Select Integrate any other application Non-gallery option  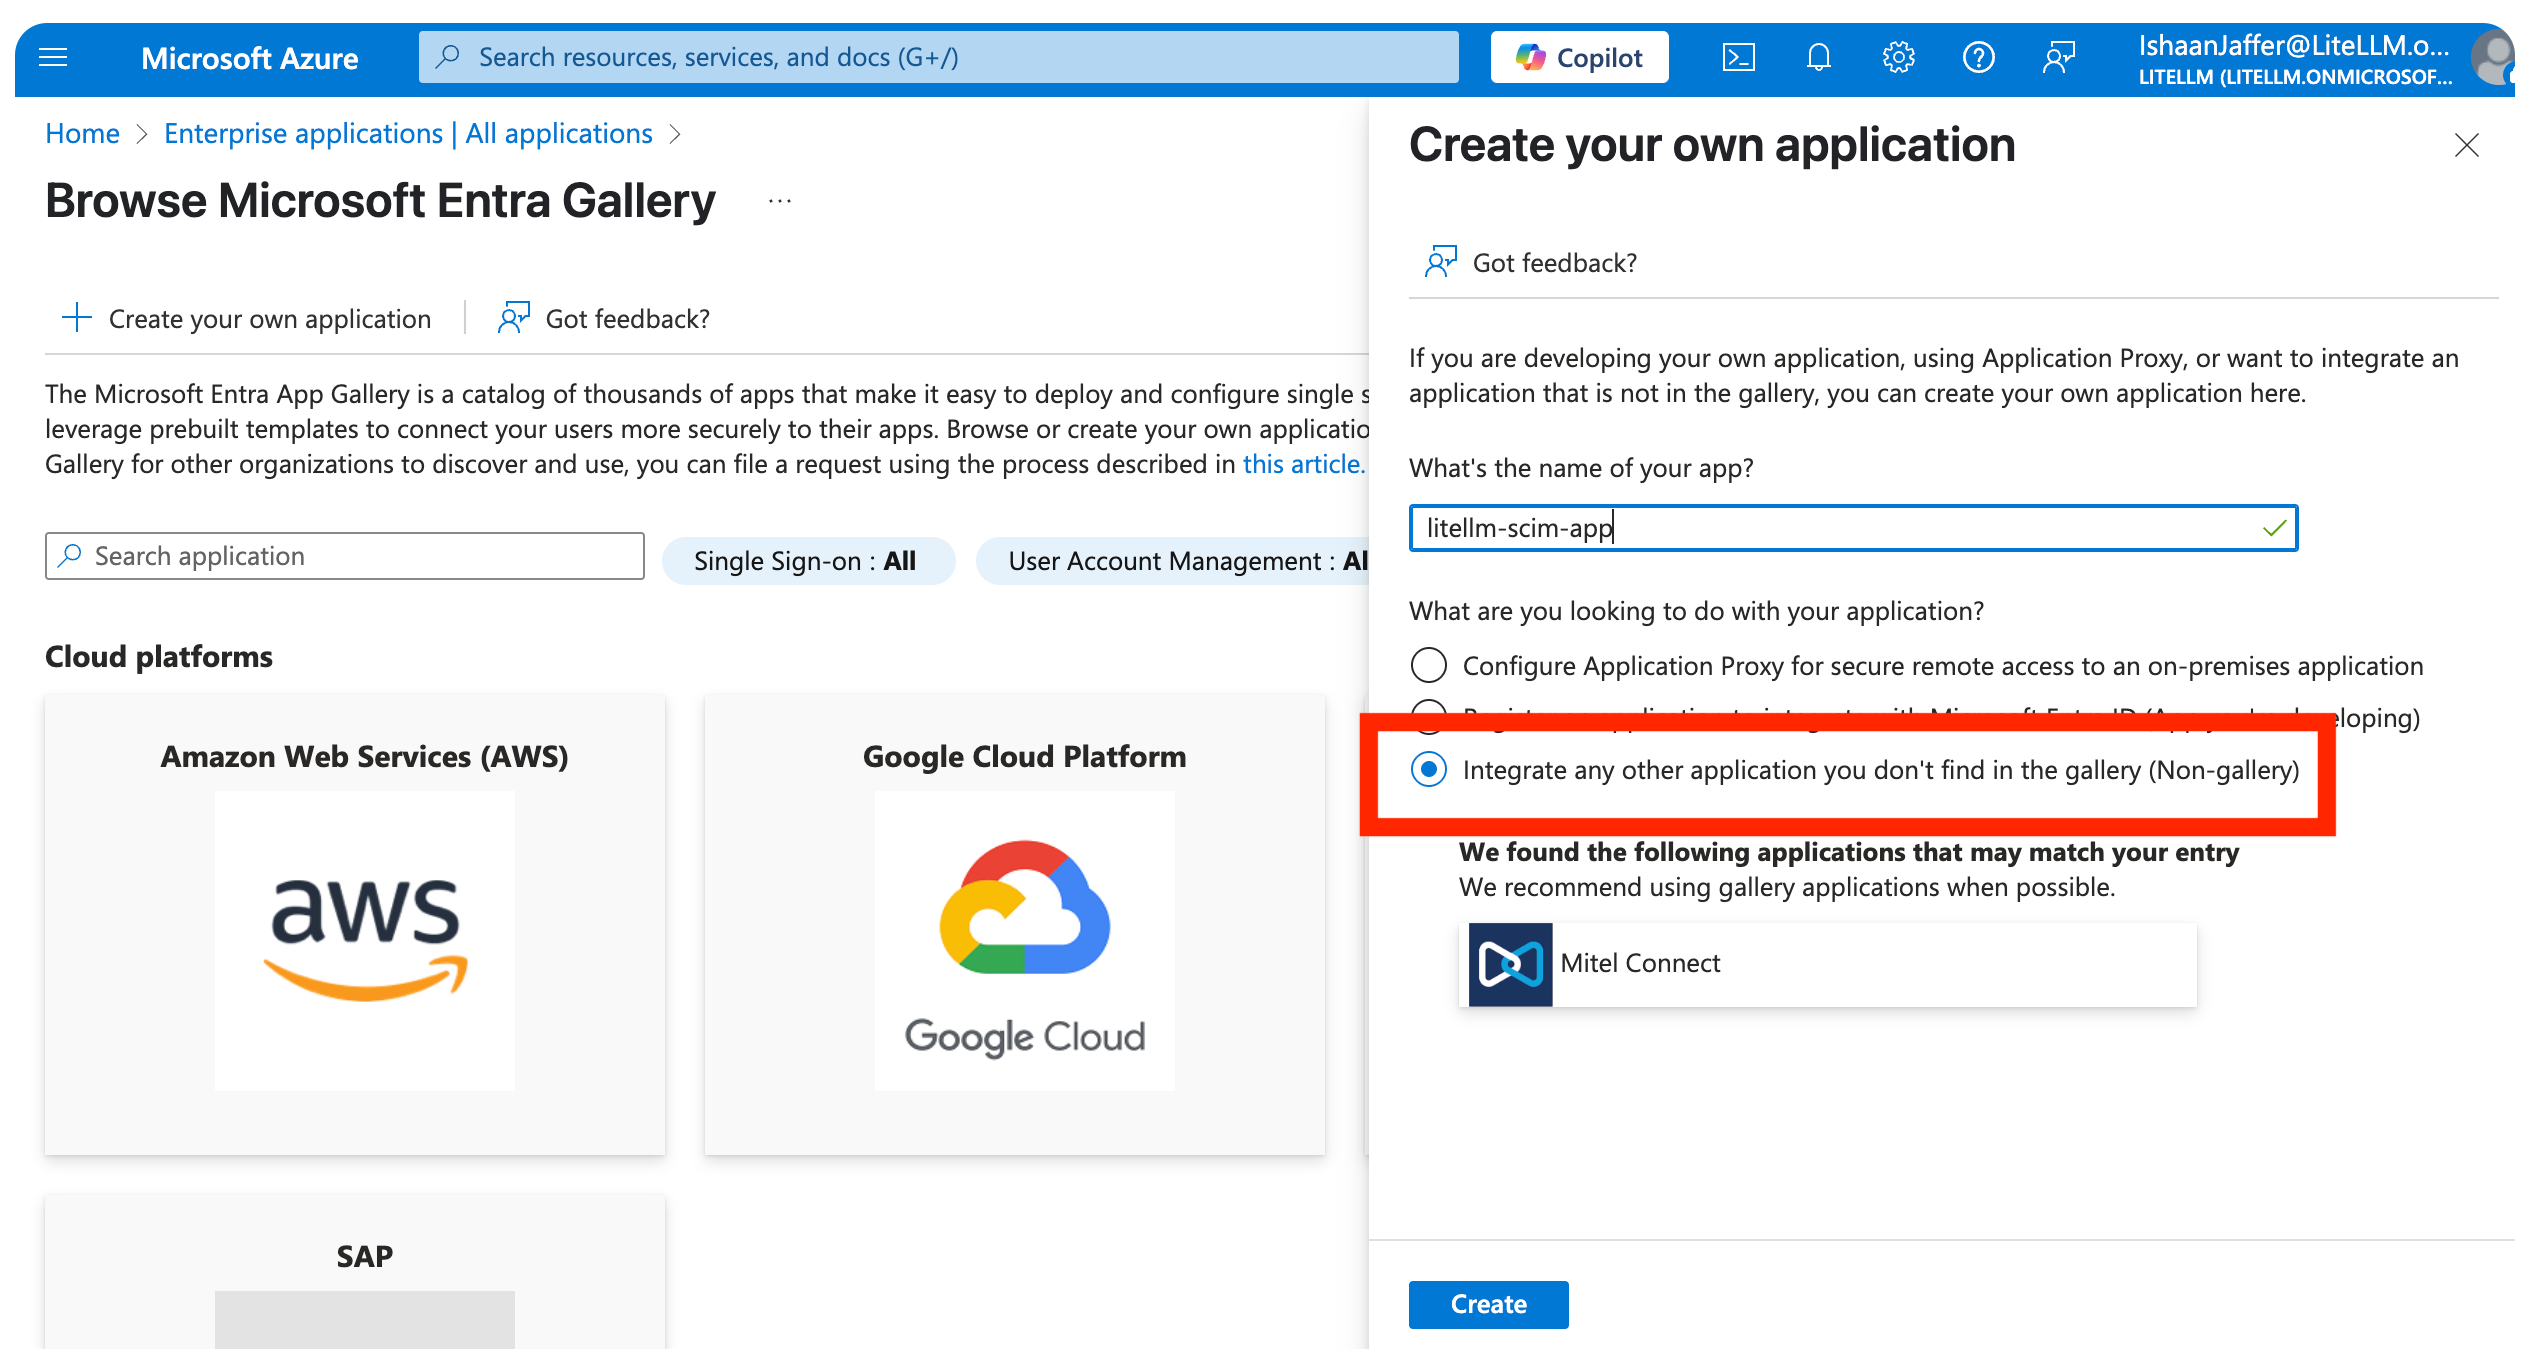coord(1428,770)
